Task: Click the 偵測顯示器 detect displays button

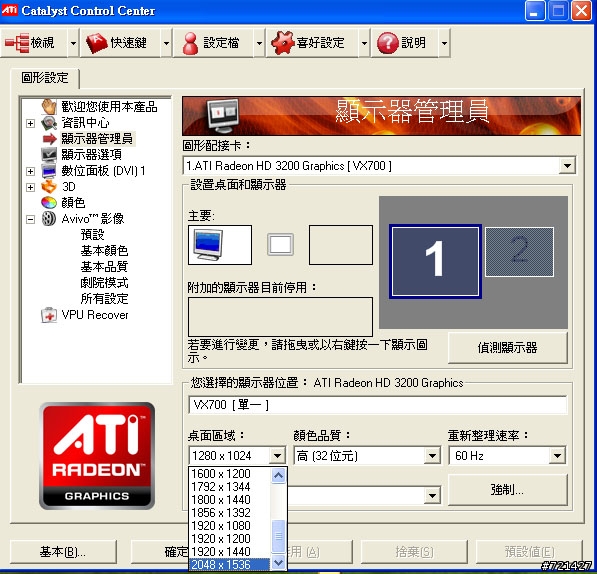Action: [x=508, y=348]
